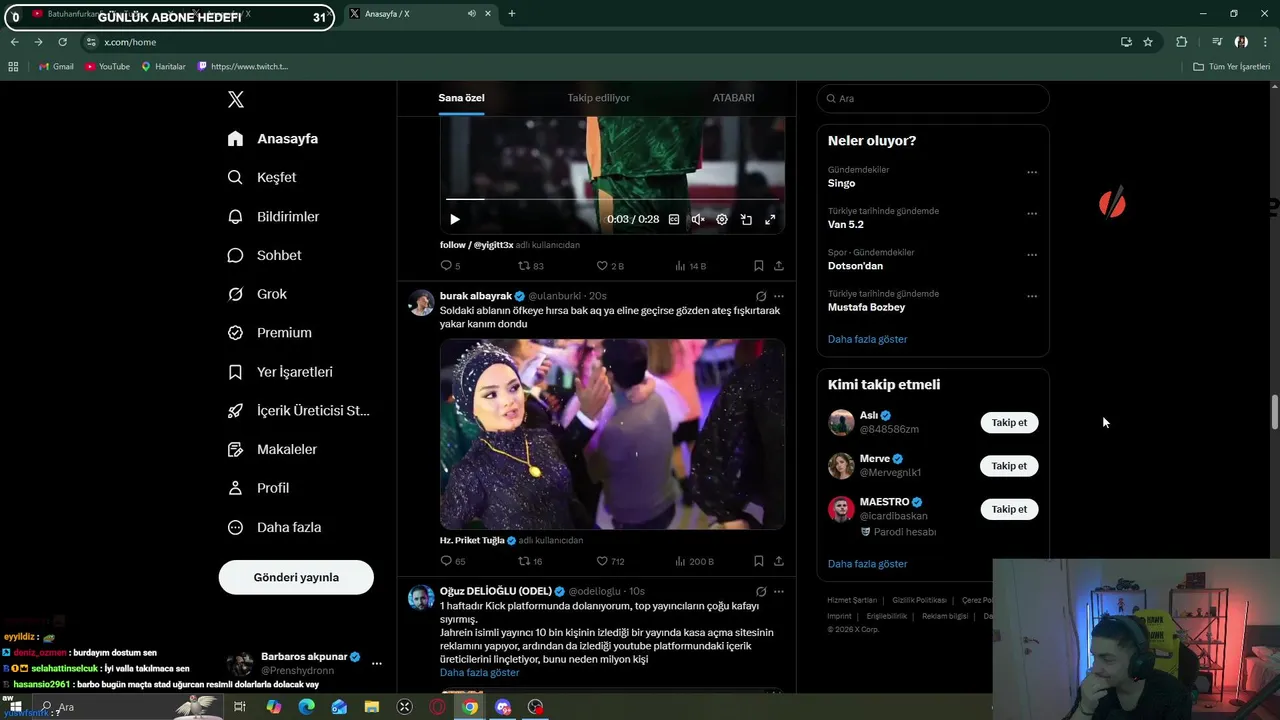View analytics of the 200 B views post
The width and height of the screenshot is (1280, 720).
695,561
